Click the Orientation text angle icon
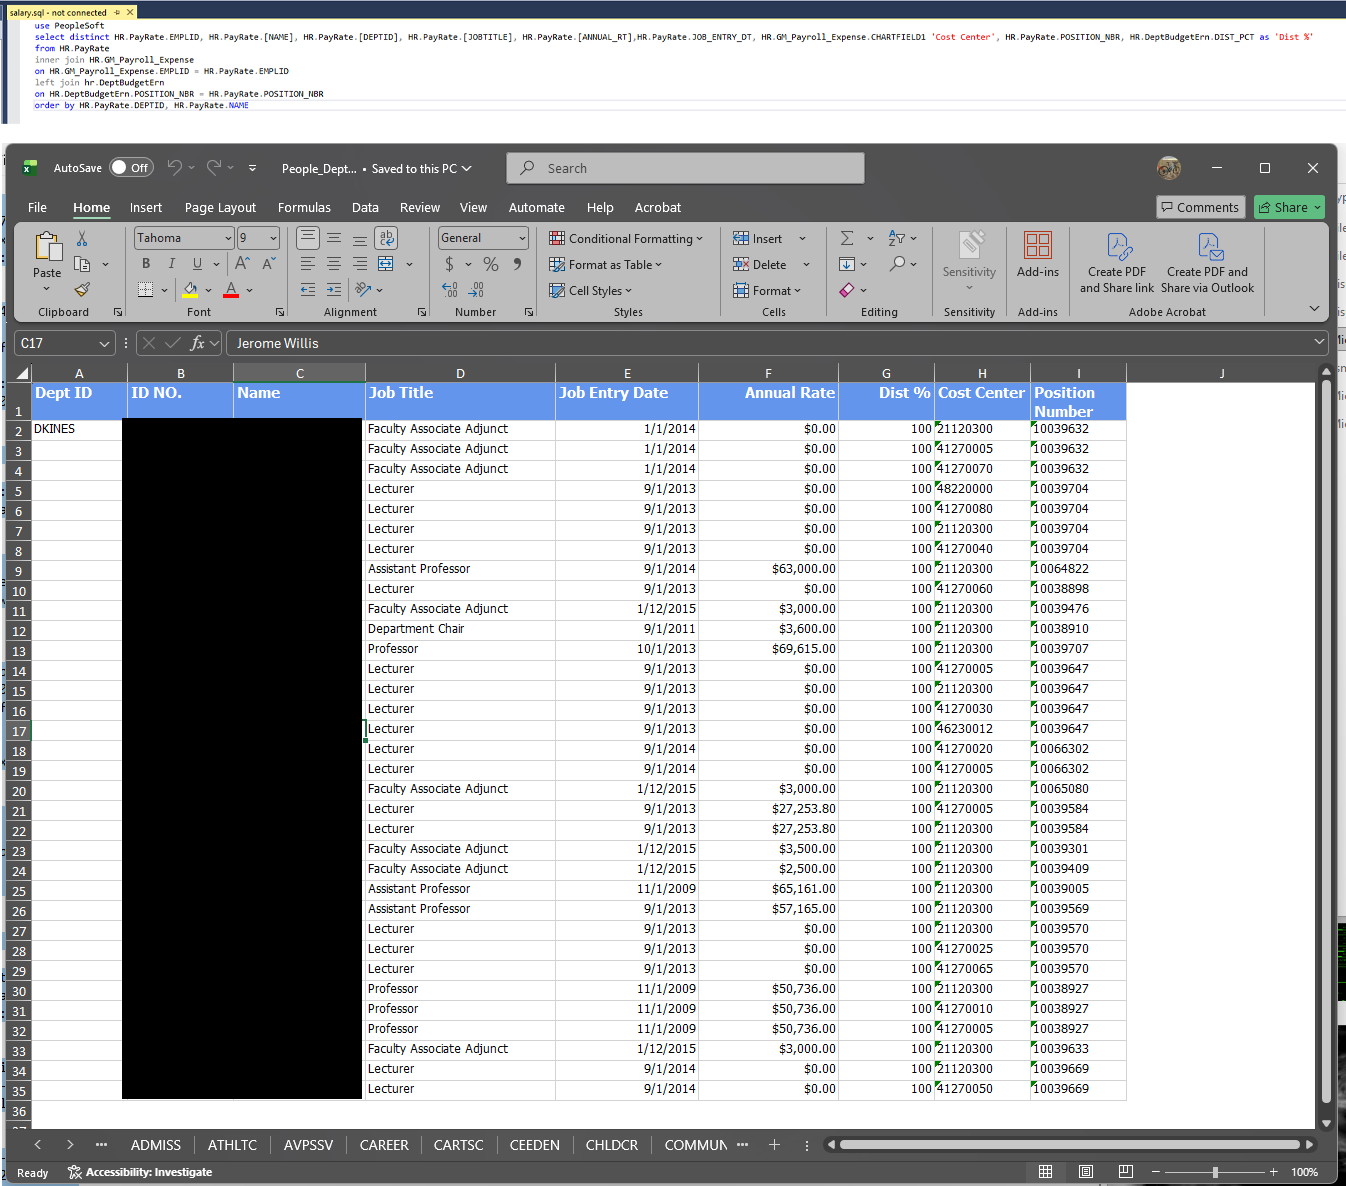 tap(363, 290)
